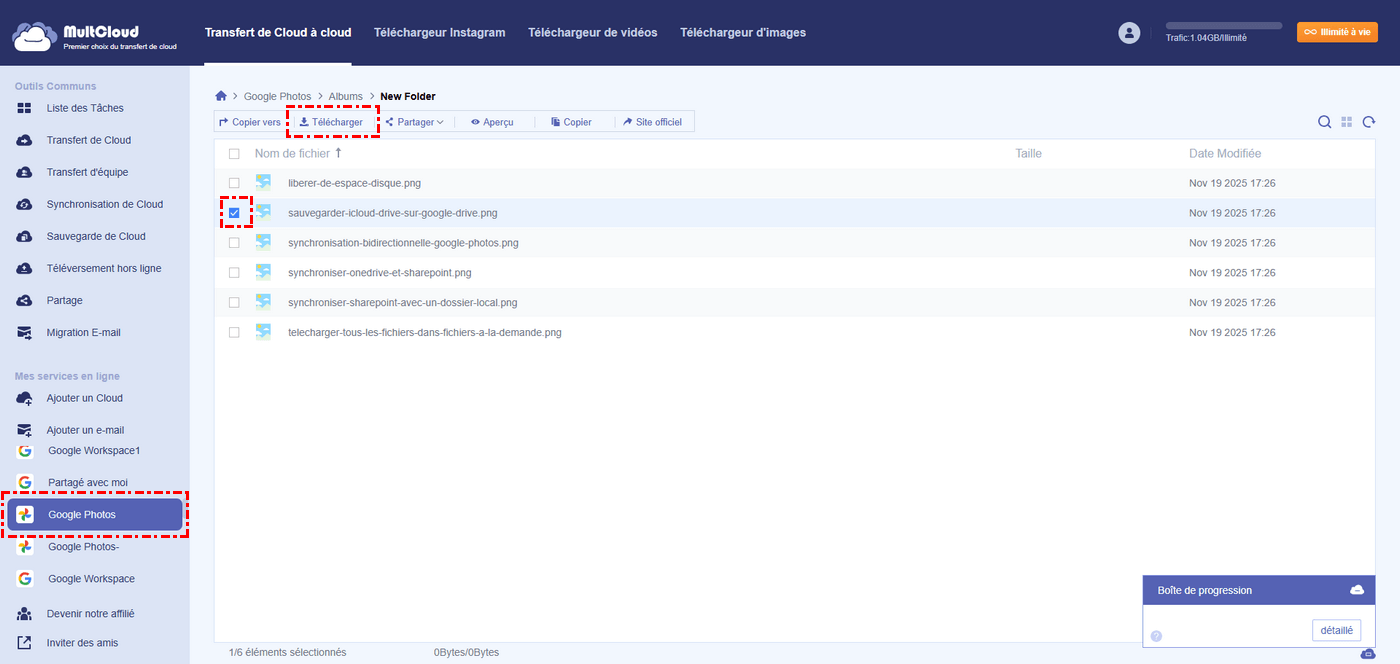Click the file icon of synchroniser-onedrive-et-sharepoint.png
This screenshot has width=1400, height=664.
[x=263, y=272]
